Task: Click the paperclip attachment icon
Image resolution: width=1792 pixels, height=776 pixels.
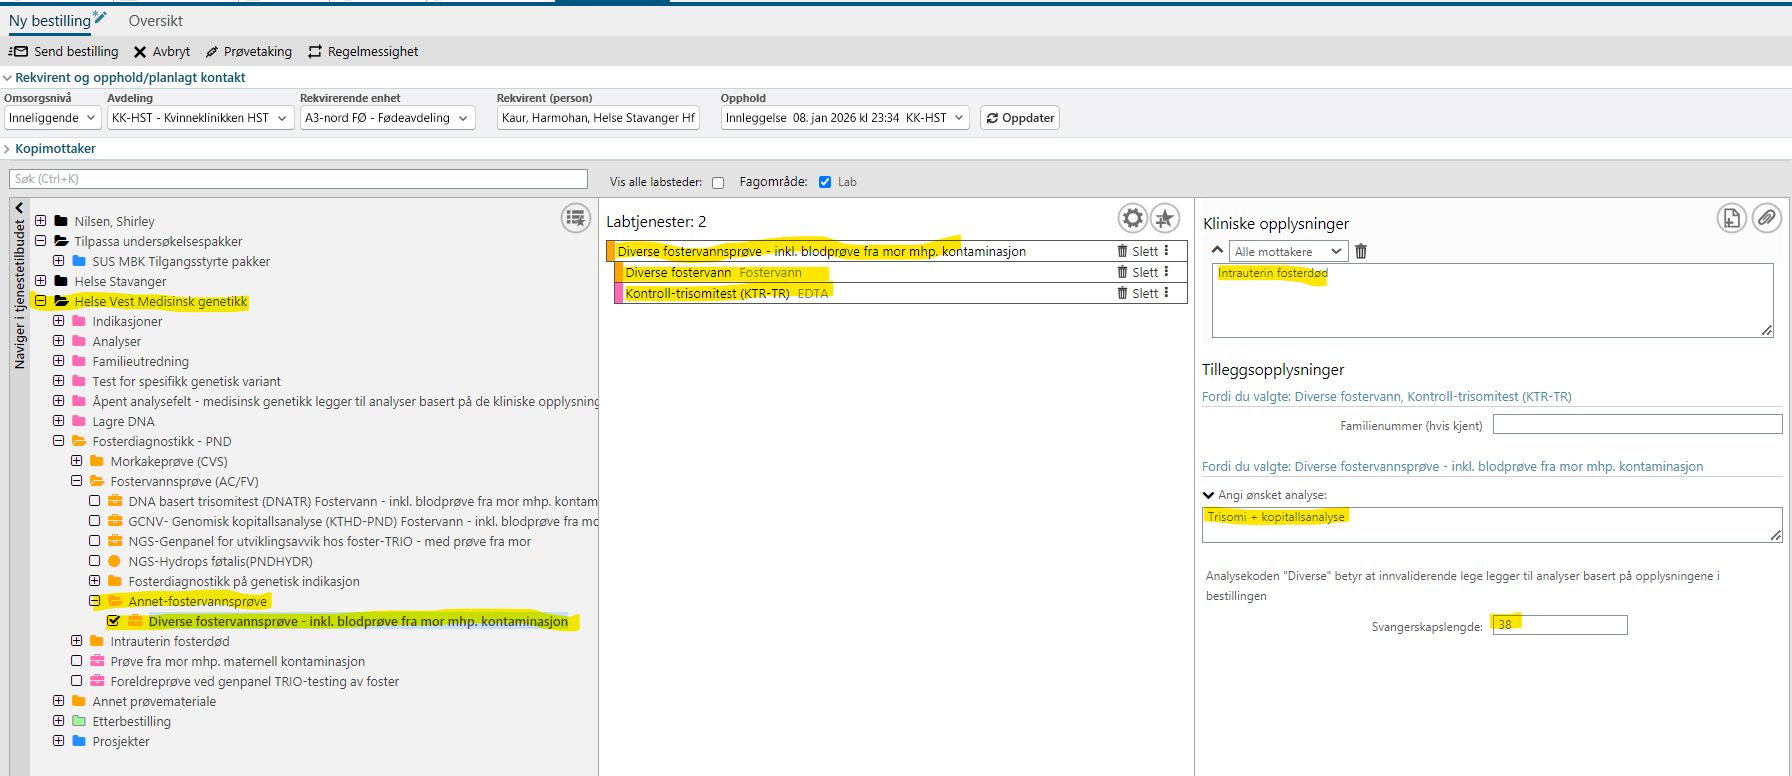Action: tap(1766, 218)
